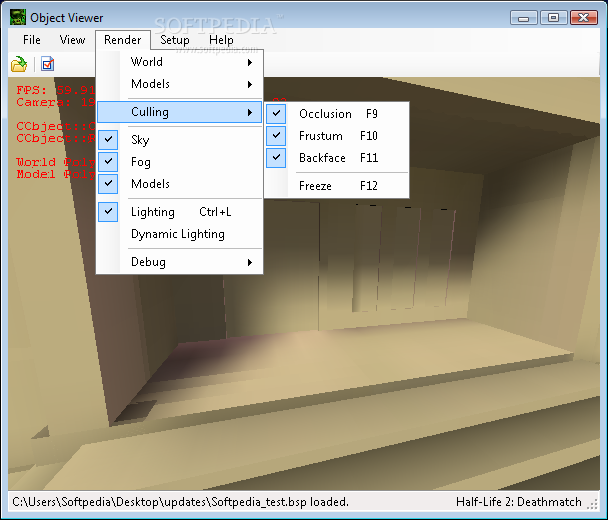Viewport: 608px width, 520px height.
Task: Open the Help menu
Action: 221,40
